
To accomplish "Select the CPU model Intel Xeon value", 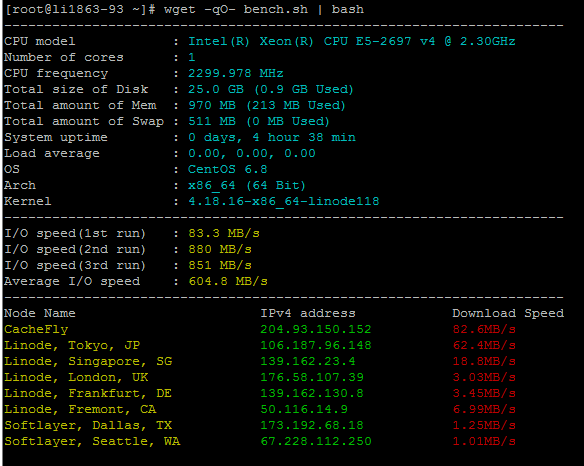I will pyautogui.click(x=352, y=41).
